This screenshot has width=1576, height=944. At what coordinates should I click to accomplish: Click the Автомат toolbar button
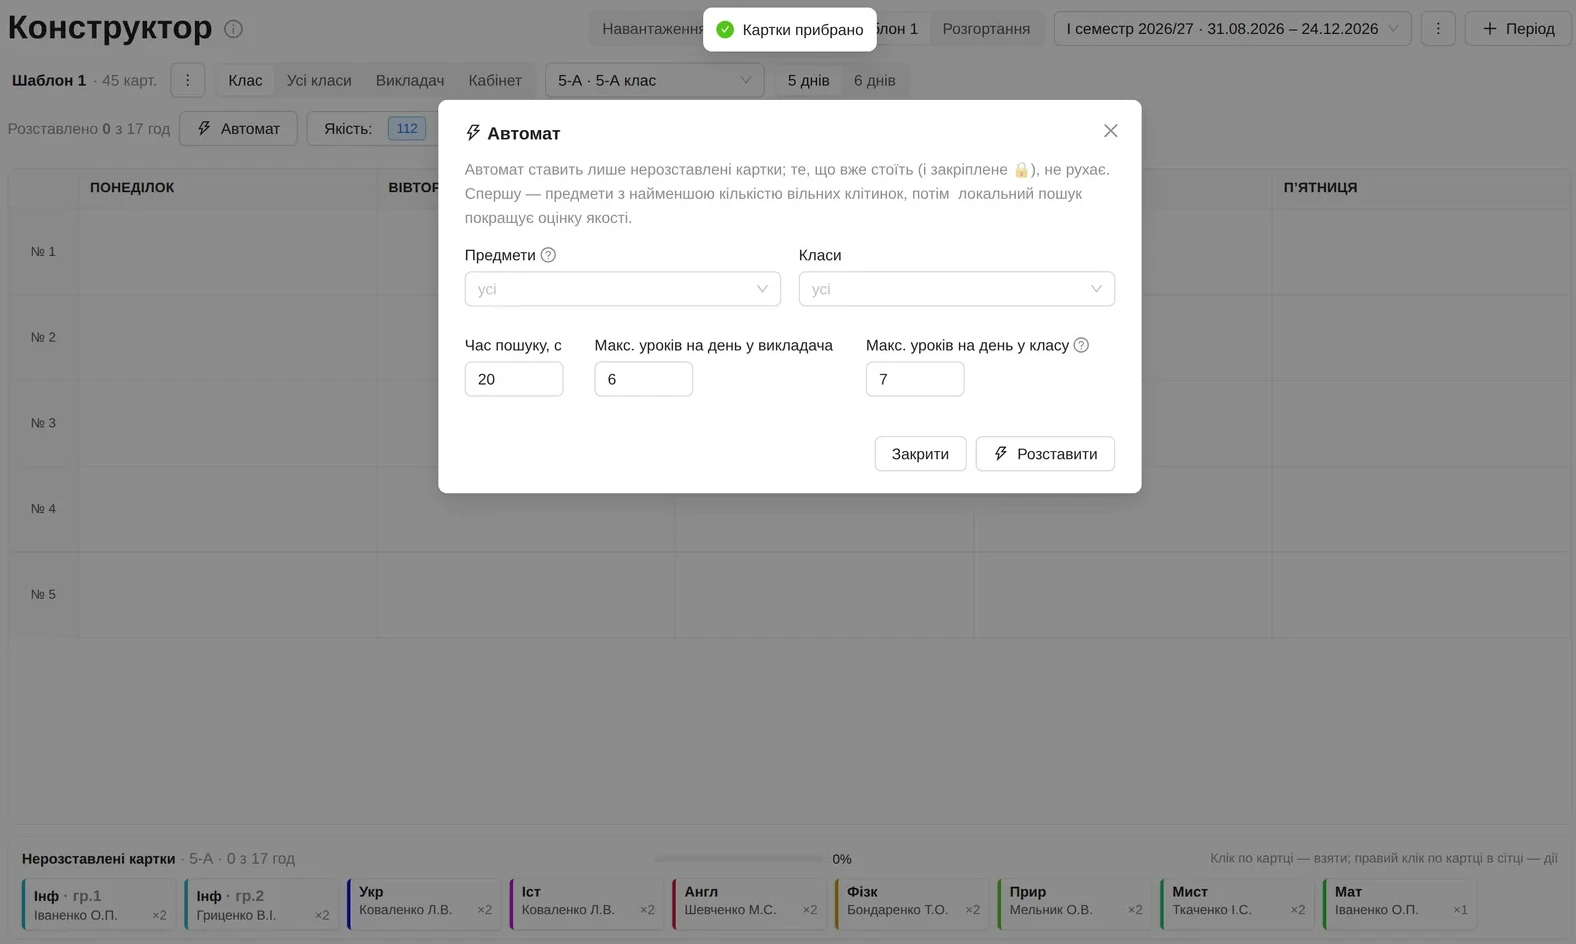click(x=238, y=128)
